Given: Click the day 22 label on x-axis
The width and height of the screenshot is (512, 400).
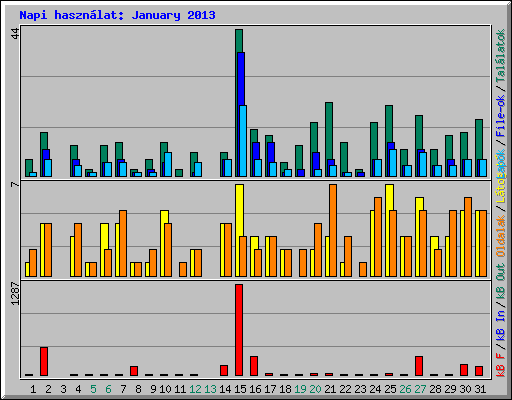Looking at the screenshot, I should pos(345,389).
